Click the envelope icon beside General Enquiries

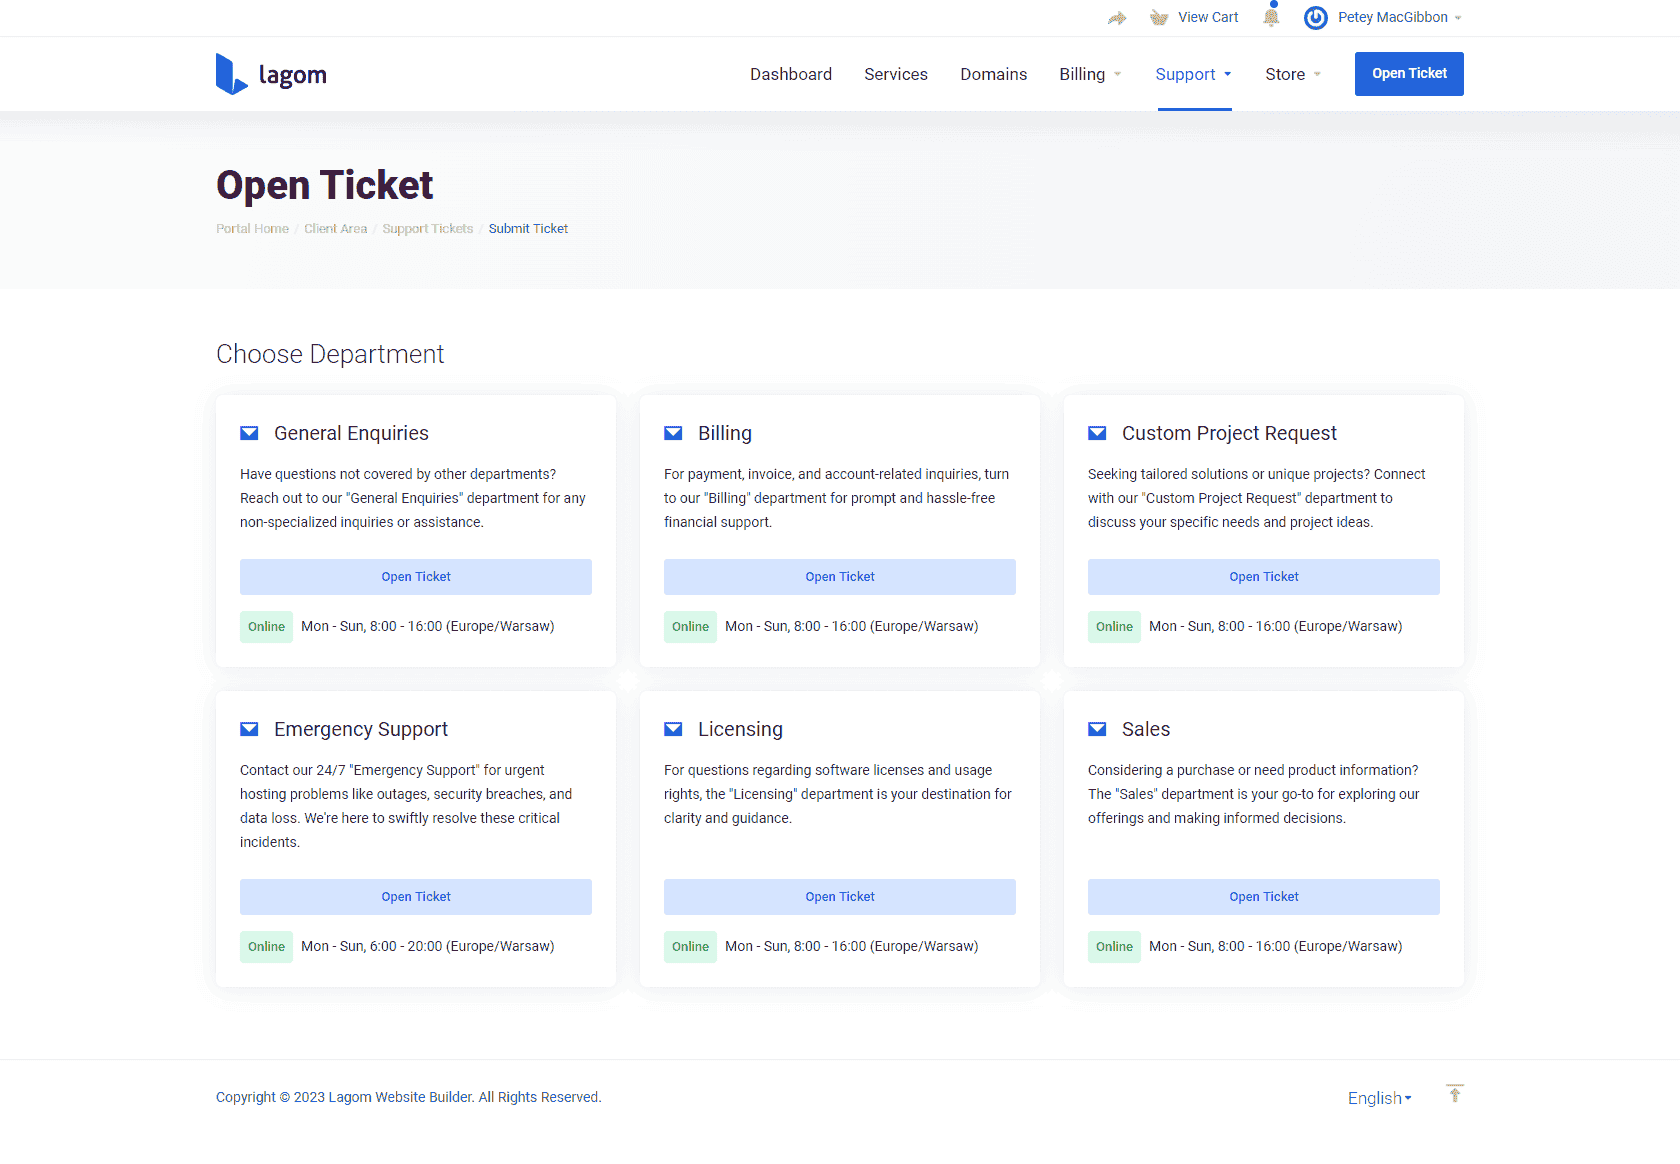pos(249,433)
